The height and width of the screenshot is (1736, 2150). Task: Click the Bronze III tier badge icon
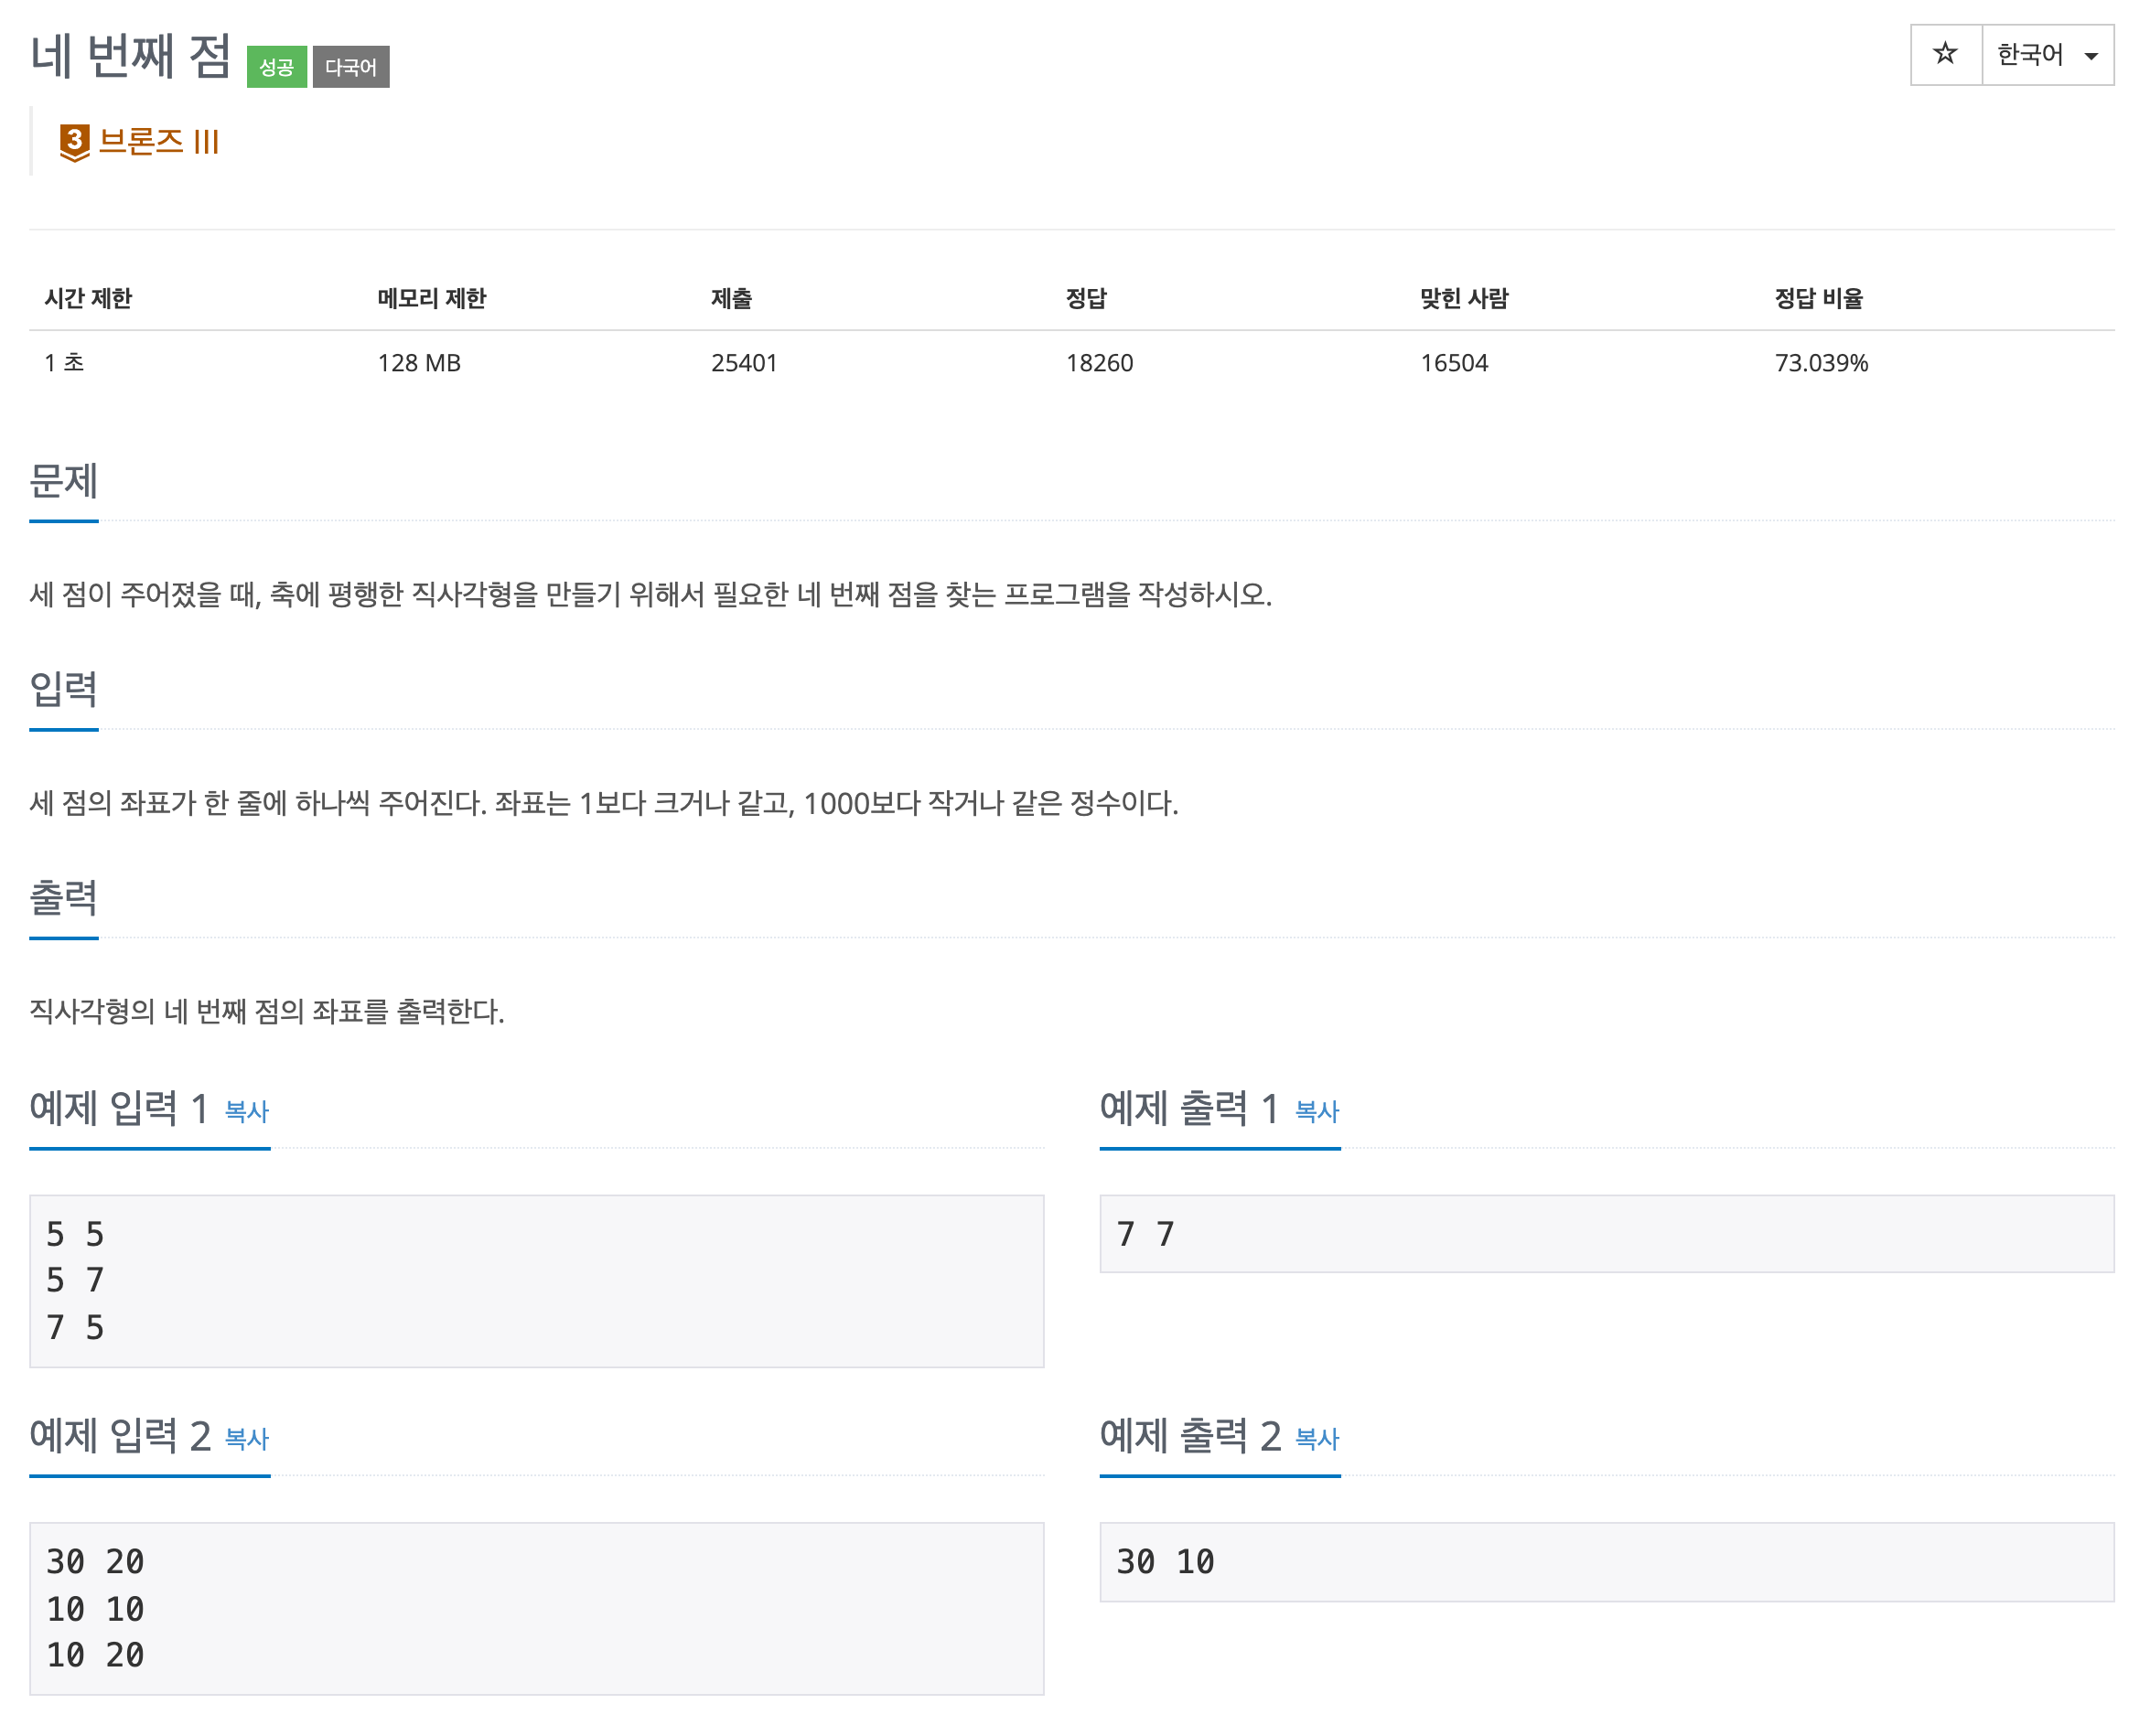coord(74,142)
